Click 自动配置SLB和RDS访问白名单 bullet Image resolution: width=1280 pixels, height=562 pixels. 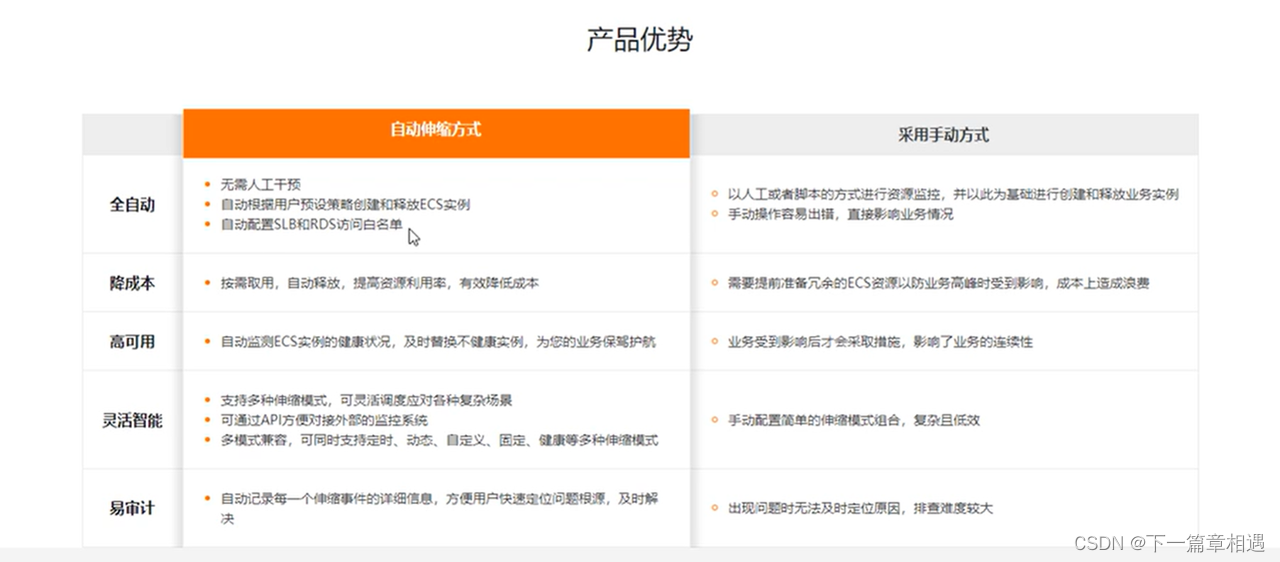point(311,224)
